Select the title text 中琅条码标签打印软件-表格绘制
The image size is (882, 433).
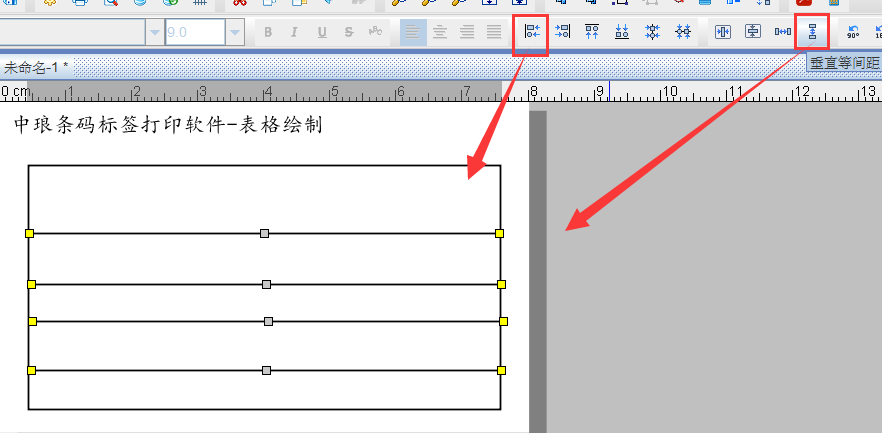pos(167,126)
